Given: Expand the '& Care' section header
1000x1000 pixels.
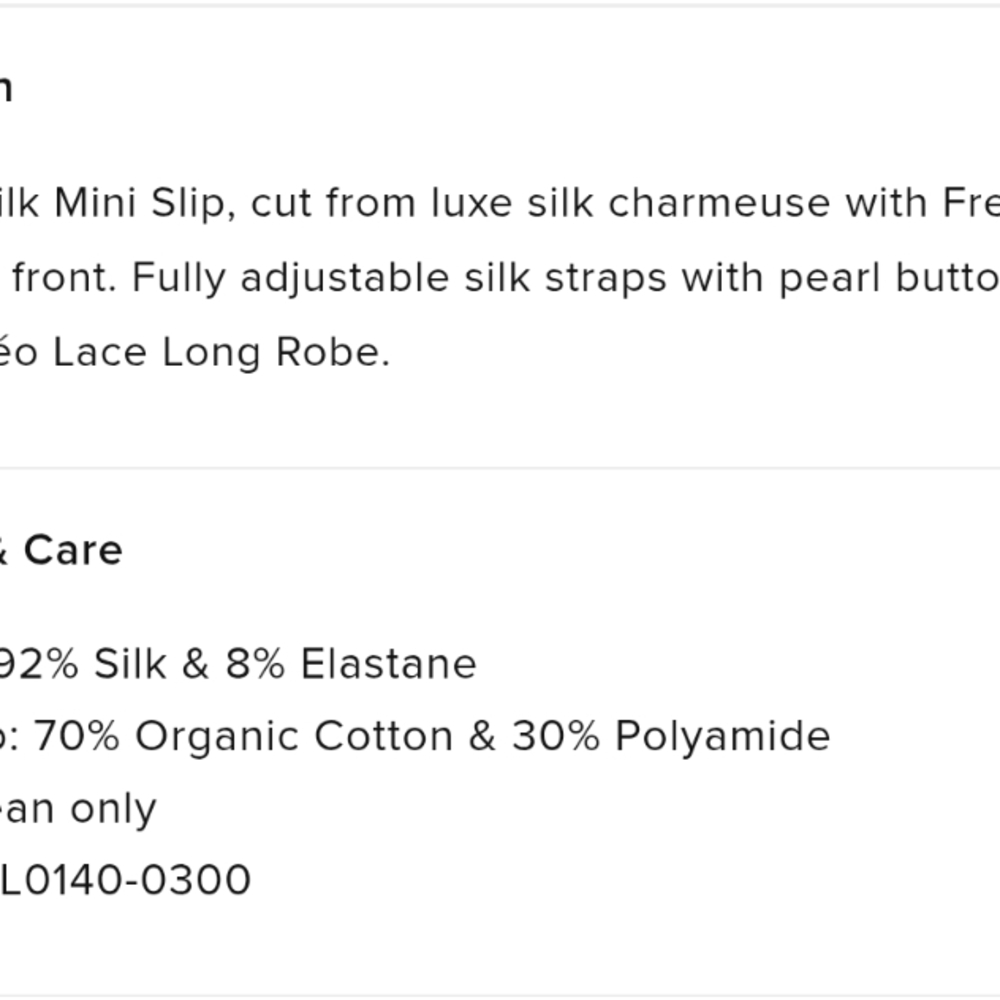Looking at the screenshot, I should (61, 550).
